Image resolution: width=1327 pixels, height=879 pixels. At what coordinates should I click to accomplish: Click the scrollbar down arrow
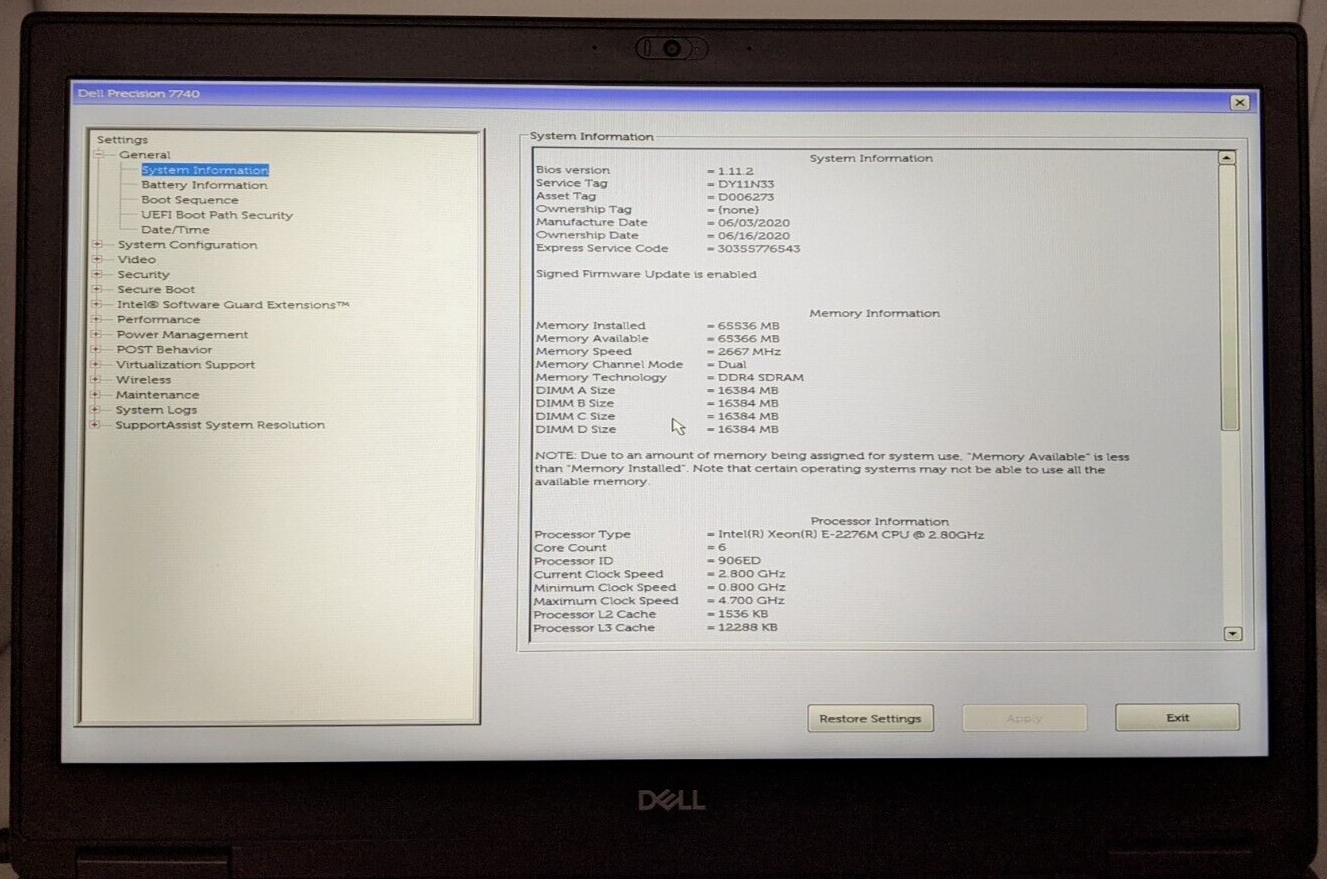click(x=1232, y=633)
